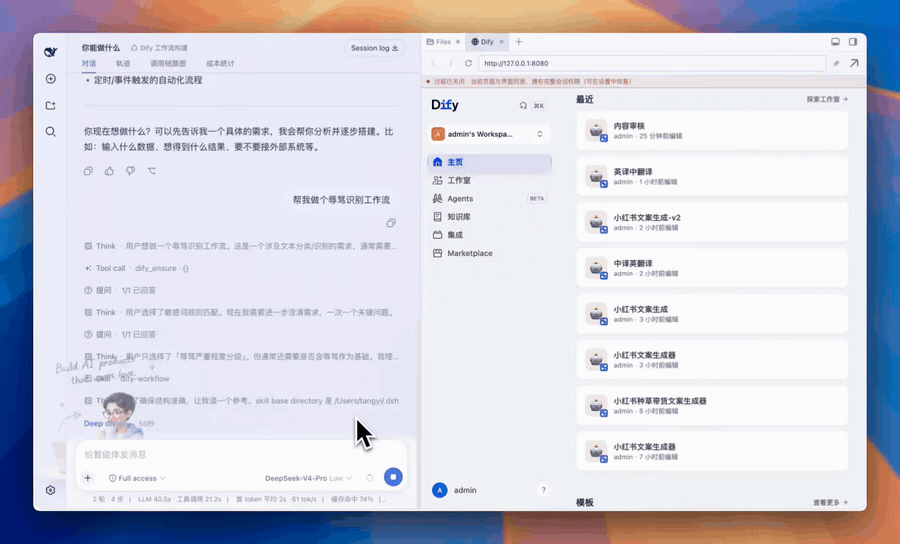Expand Think step mentioning 敏感词规则匹配
Image resolution: width=900 pixels, height=544 pixels.
(x=240, y=313)
